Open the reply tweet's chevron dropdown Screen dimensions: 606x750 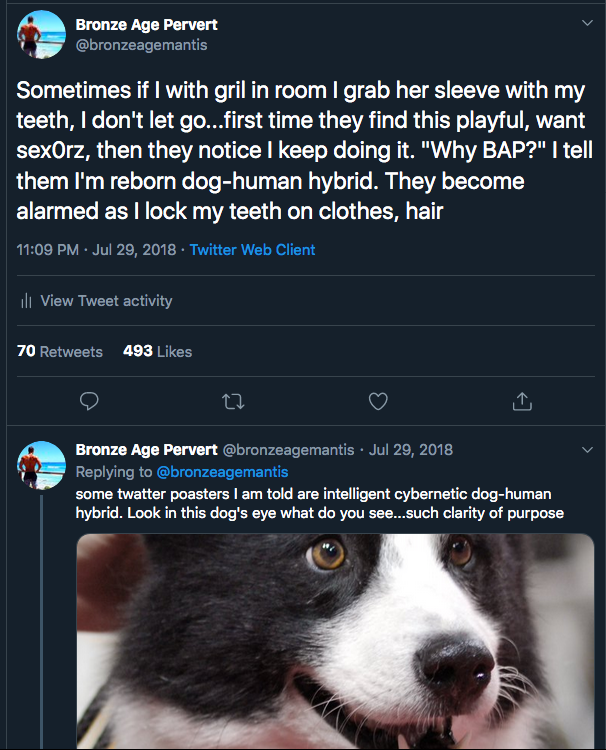587,450
